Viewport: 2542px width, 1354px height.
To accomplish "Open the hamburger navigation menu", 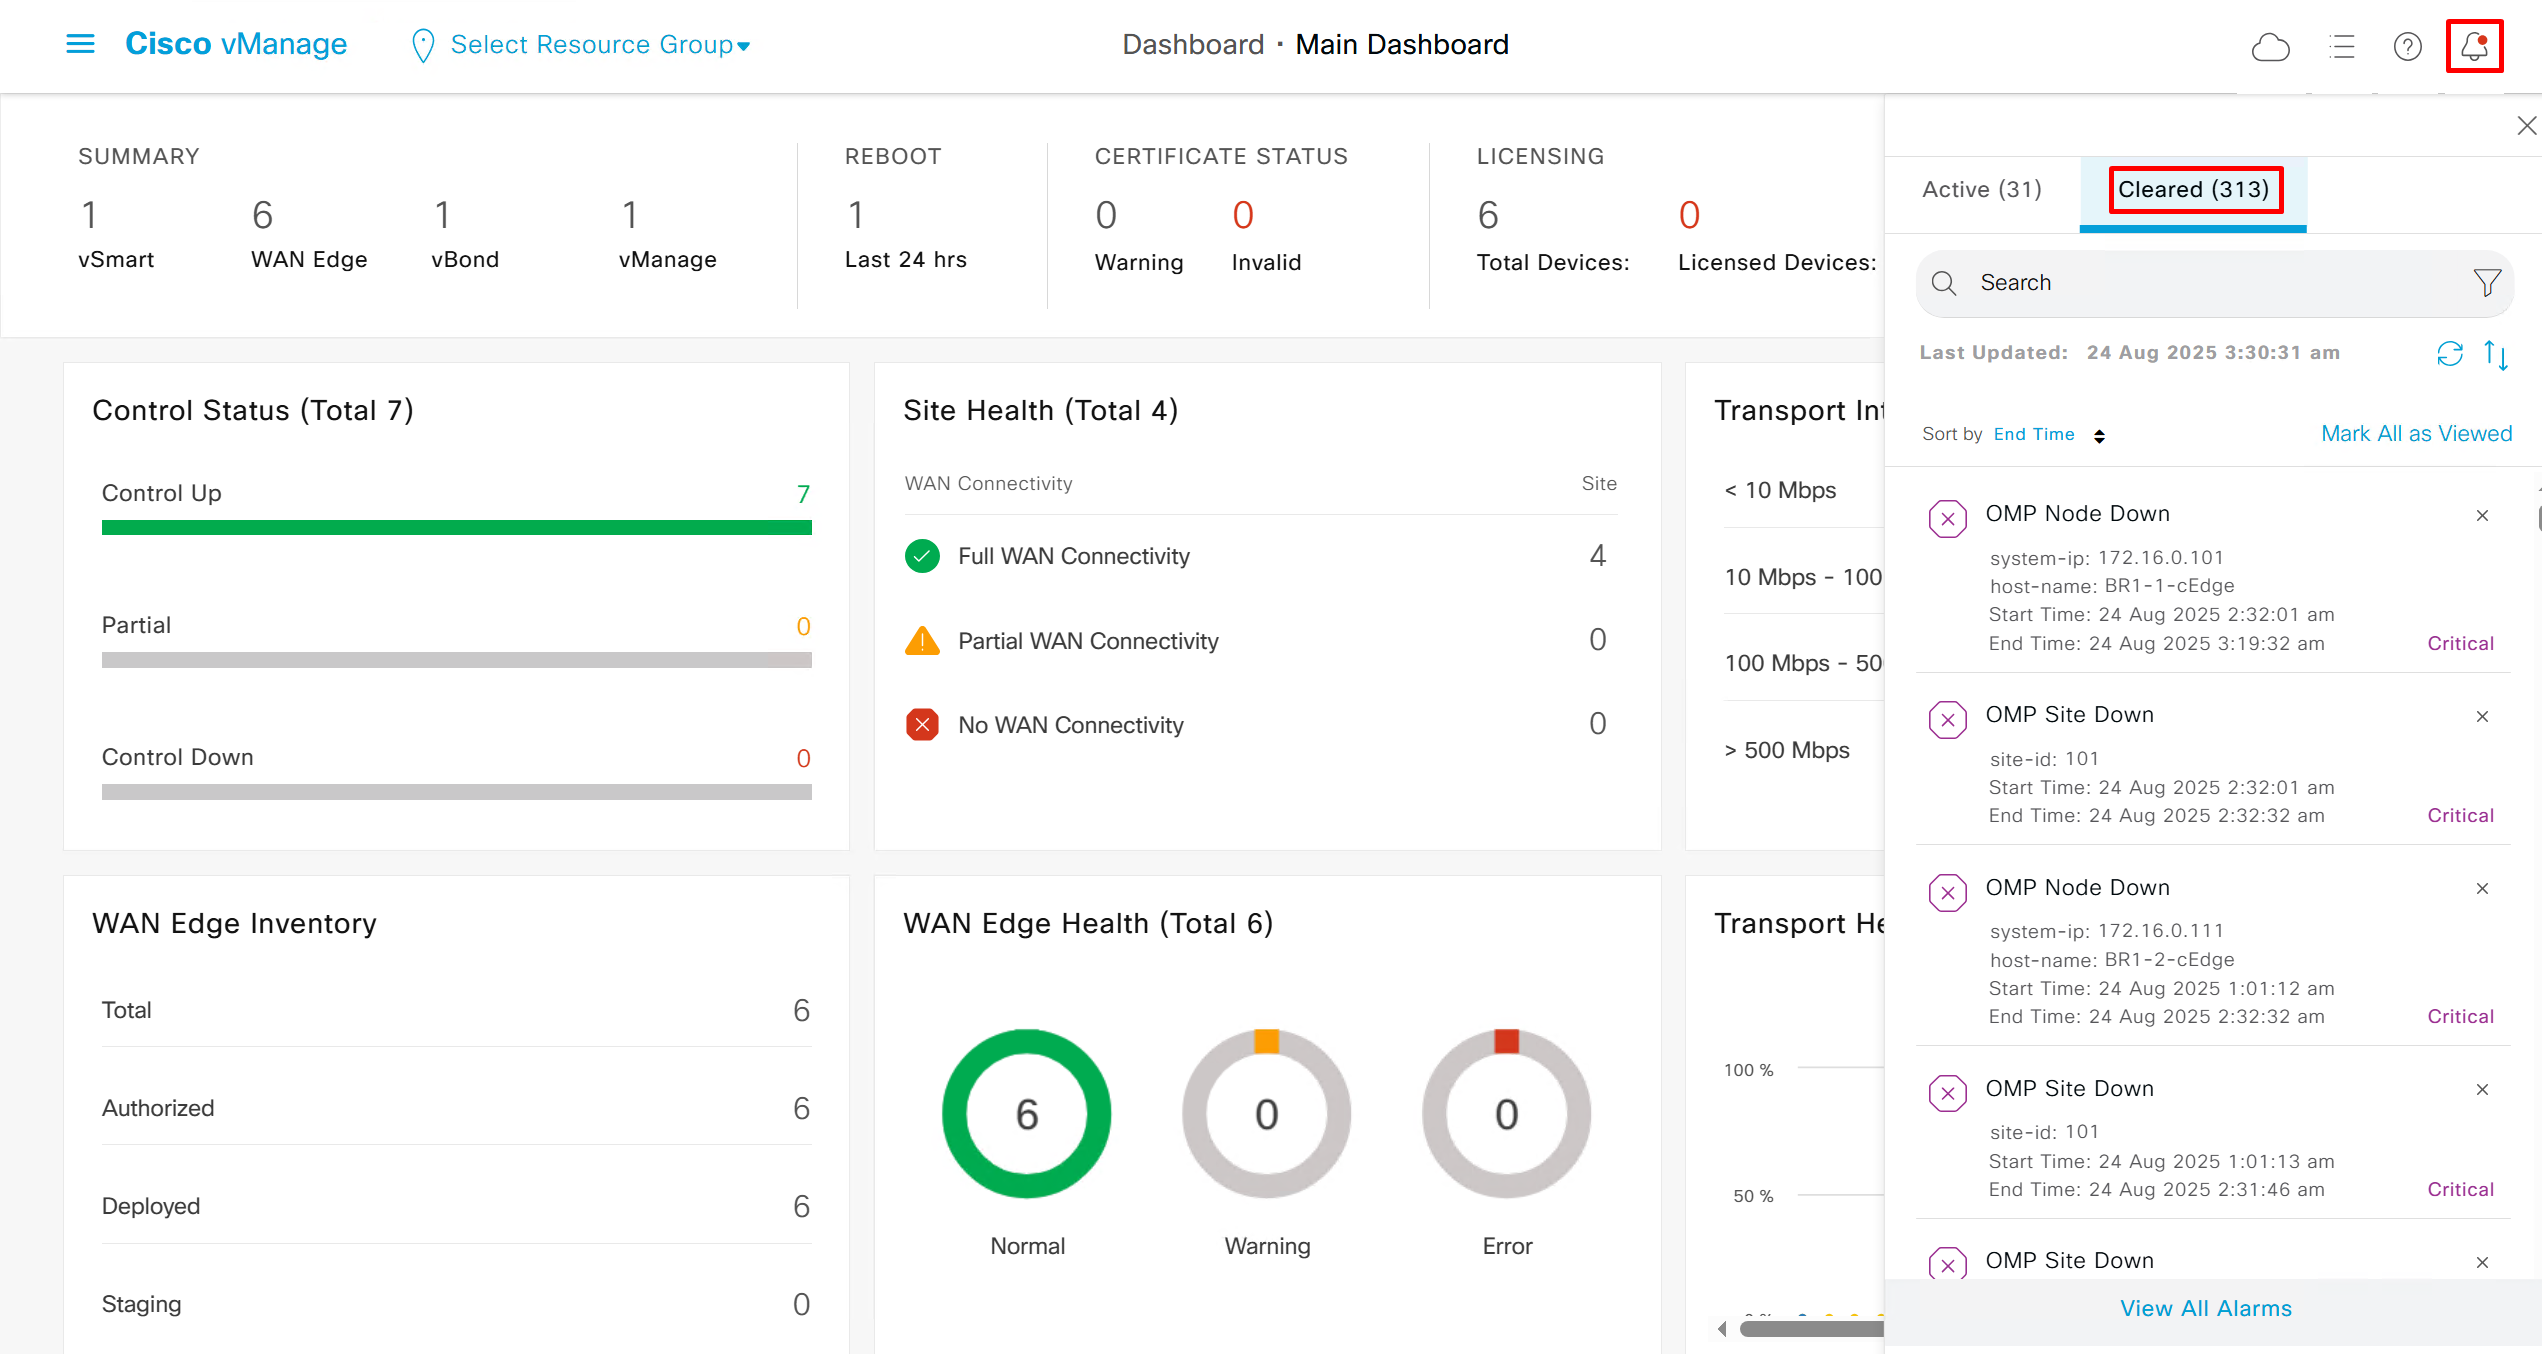I will [80, 44].
